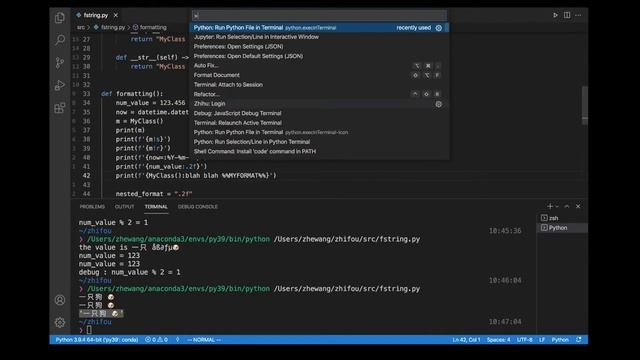The width and height of the screenshot is (640, 360).
Task: Maximize the terminal panel with chevron
Action: coord(567,207)
